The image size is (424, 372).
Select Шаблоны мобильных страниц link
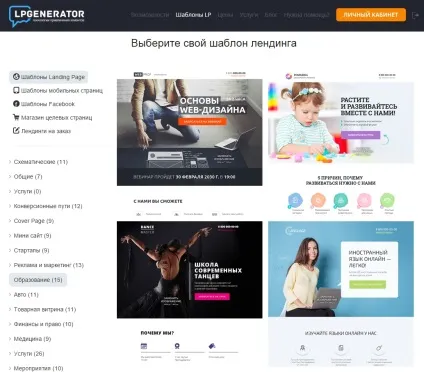[x=62, y=91]
